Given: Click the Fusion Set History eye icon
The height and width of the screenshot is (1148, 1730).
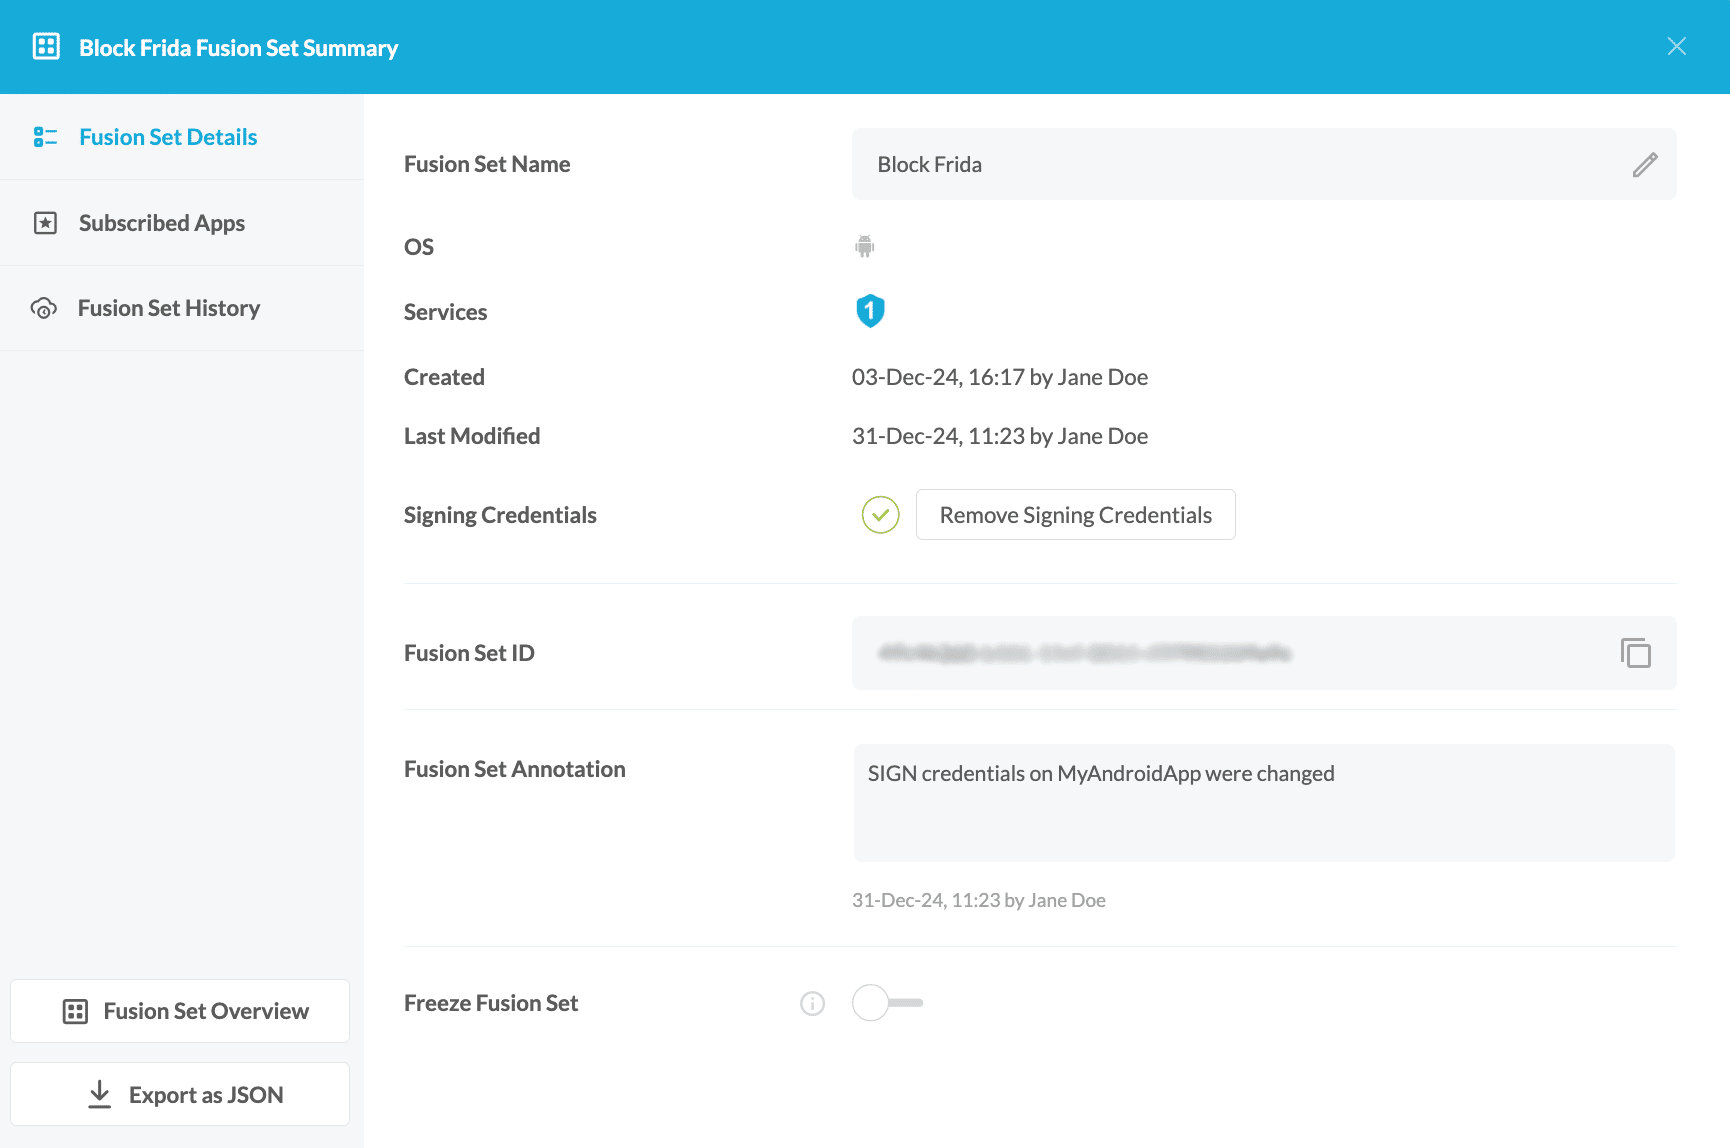Looking at the screenshot, I should pos(44,309).
